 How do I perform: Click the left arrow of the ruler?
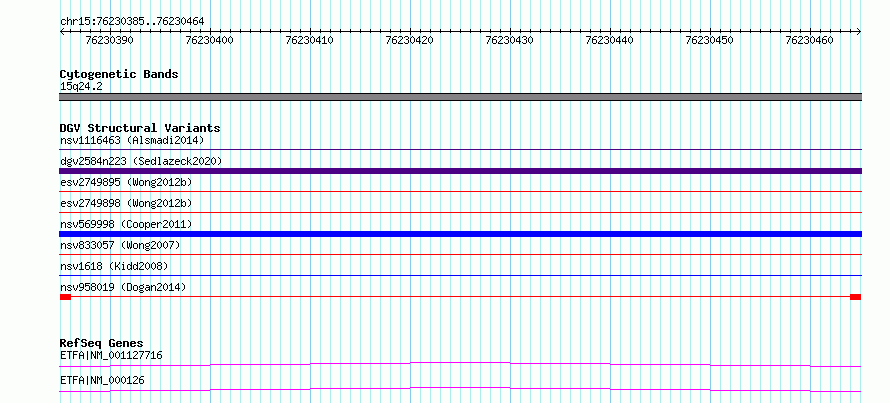[62, 32]
